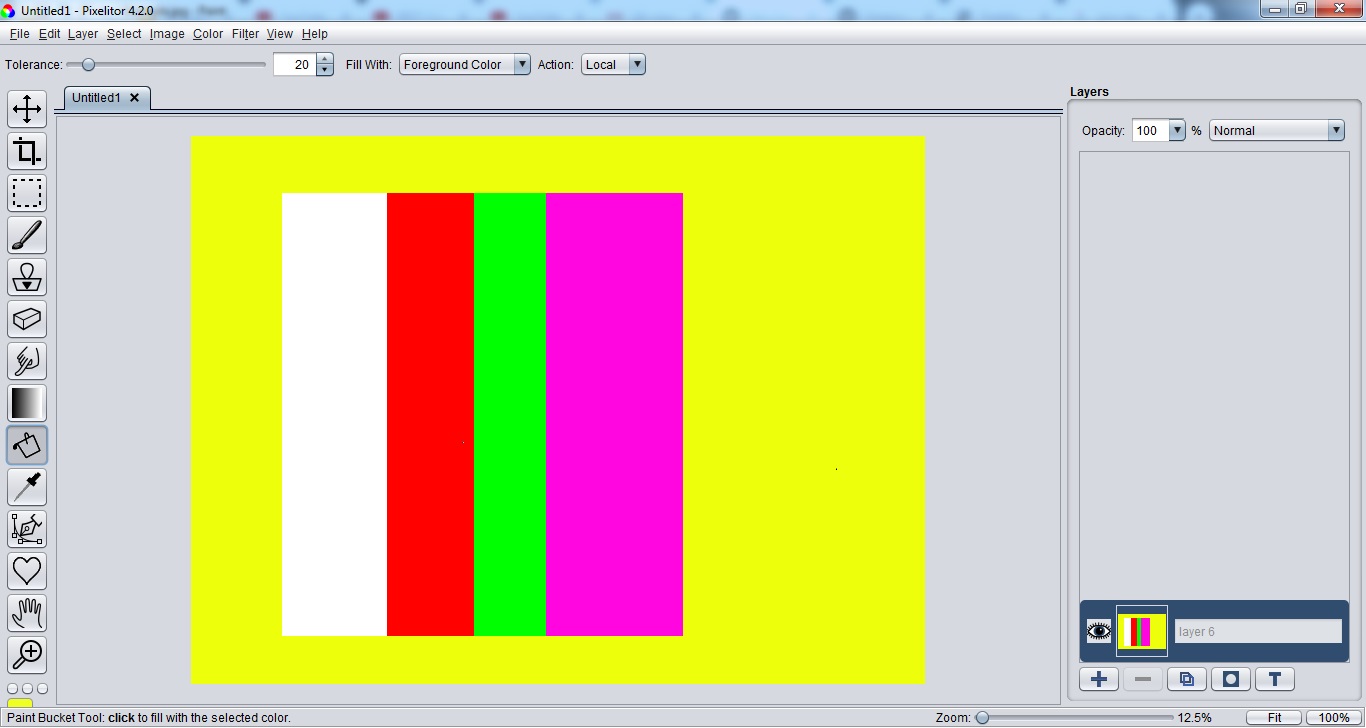The height and width of the screenshot is (728, 1366).
Task: Click the Layers panel title
Action: pos(1089,91)
